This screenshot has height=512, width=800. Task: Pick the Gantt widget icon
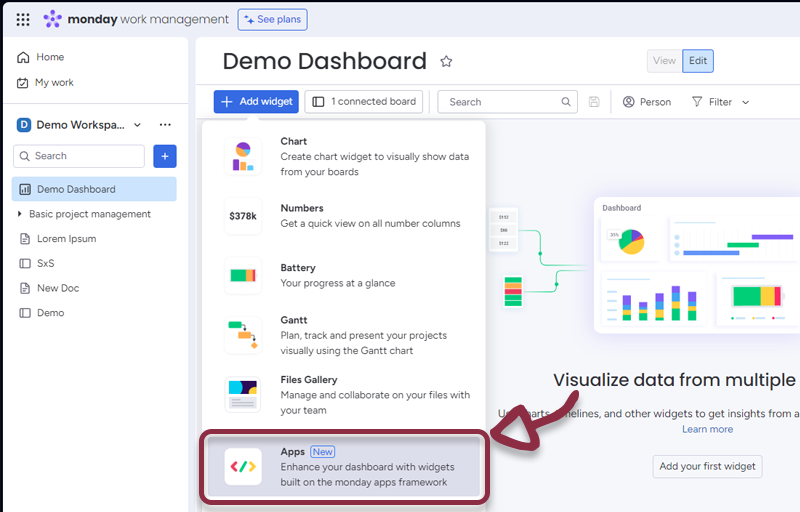243,335
